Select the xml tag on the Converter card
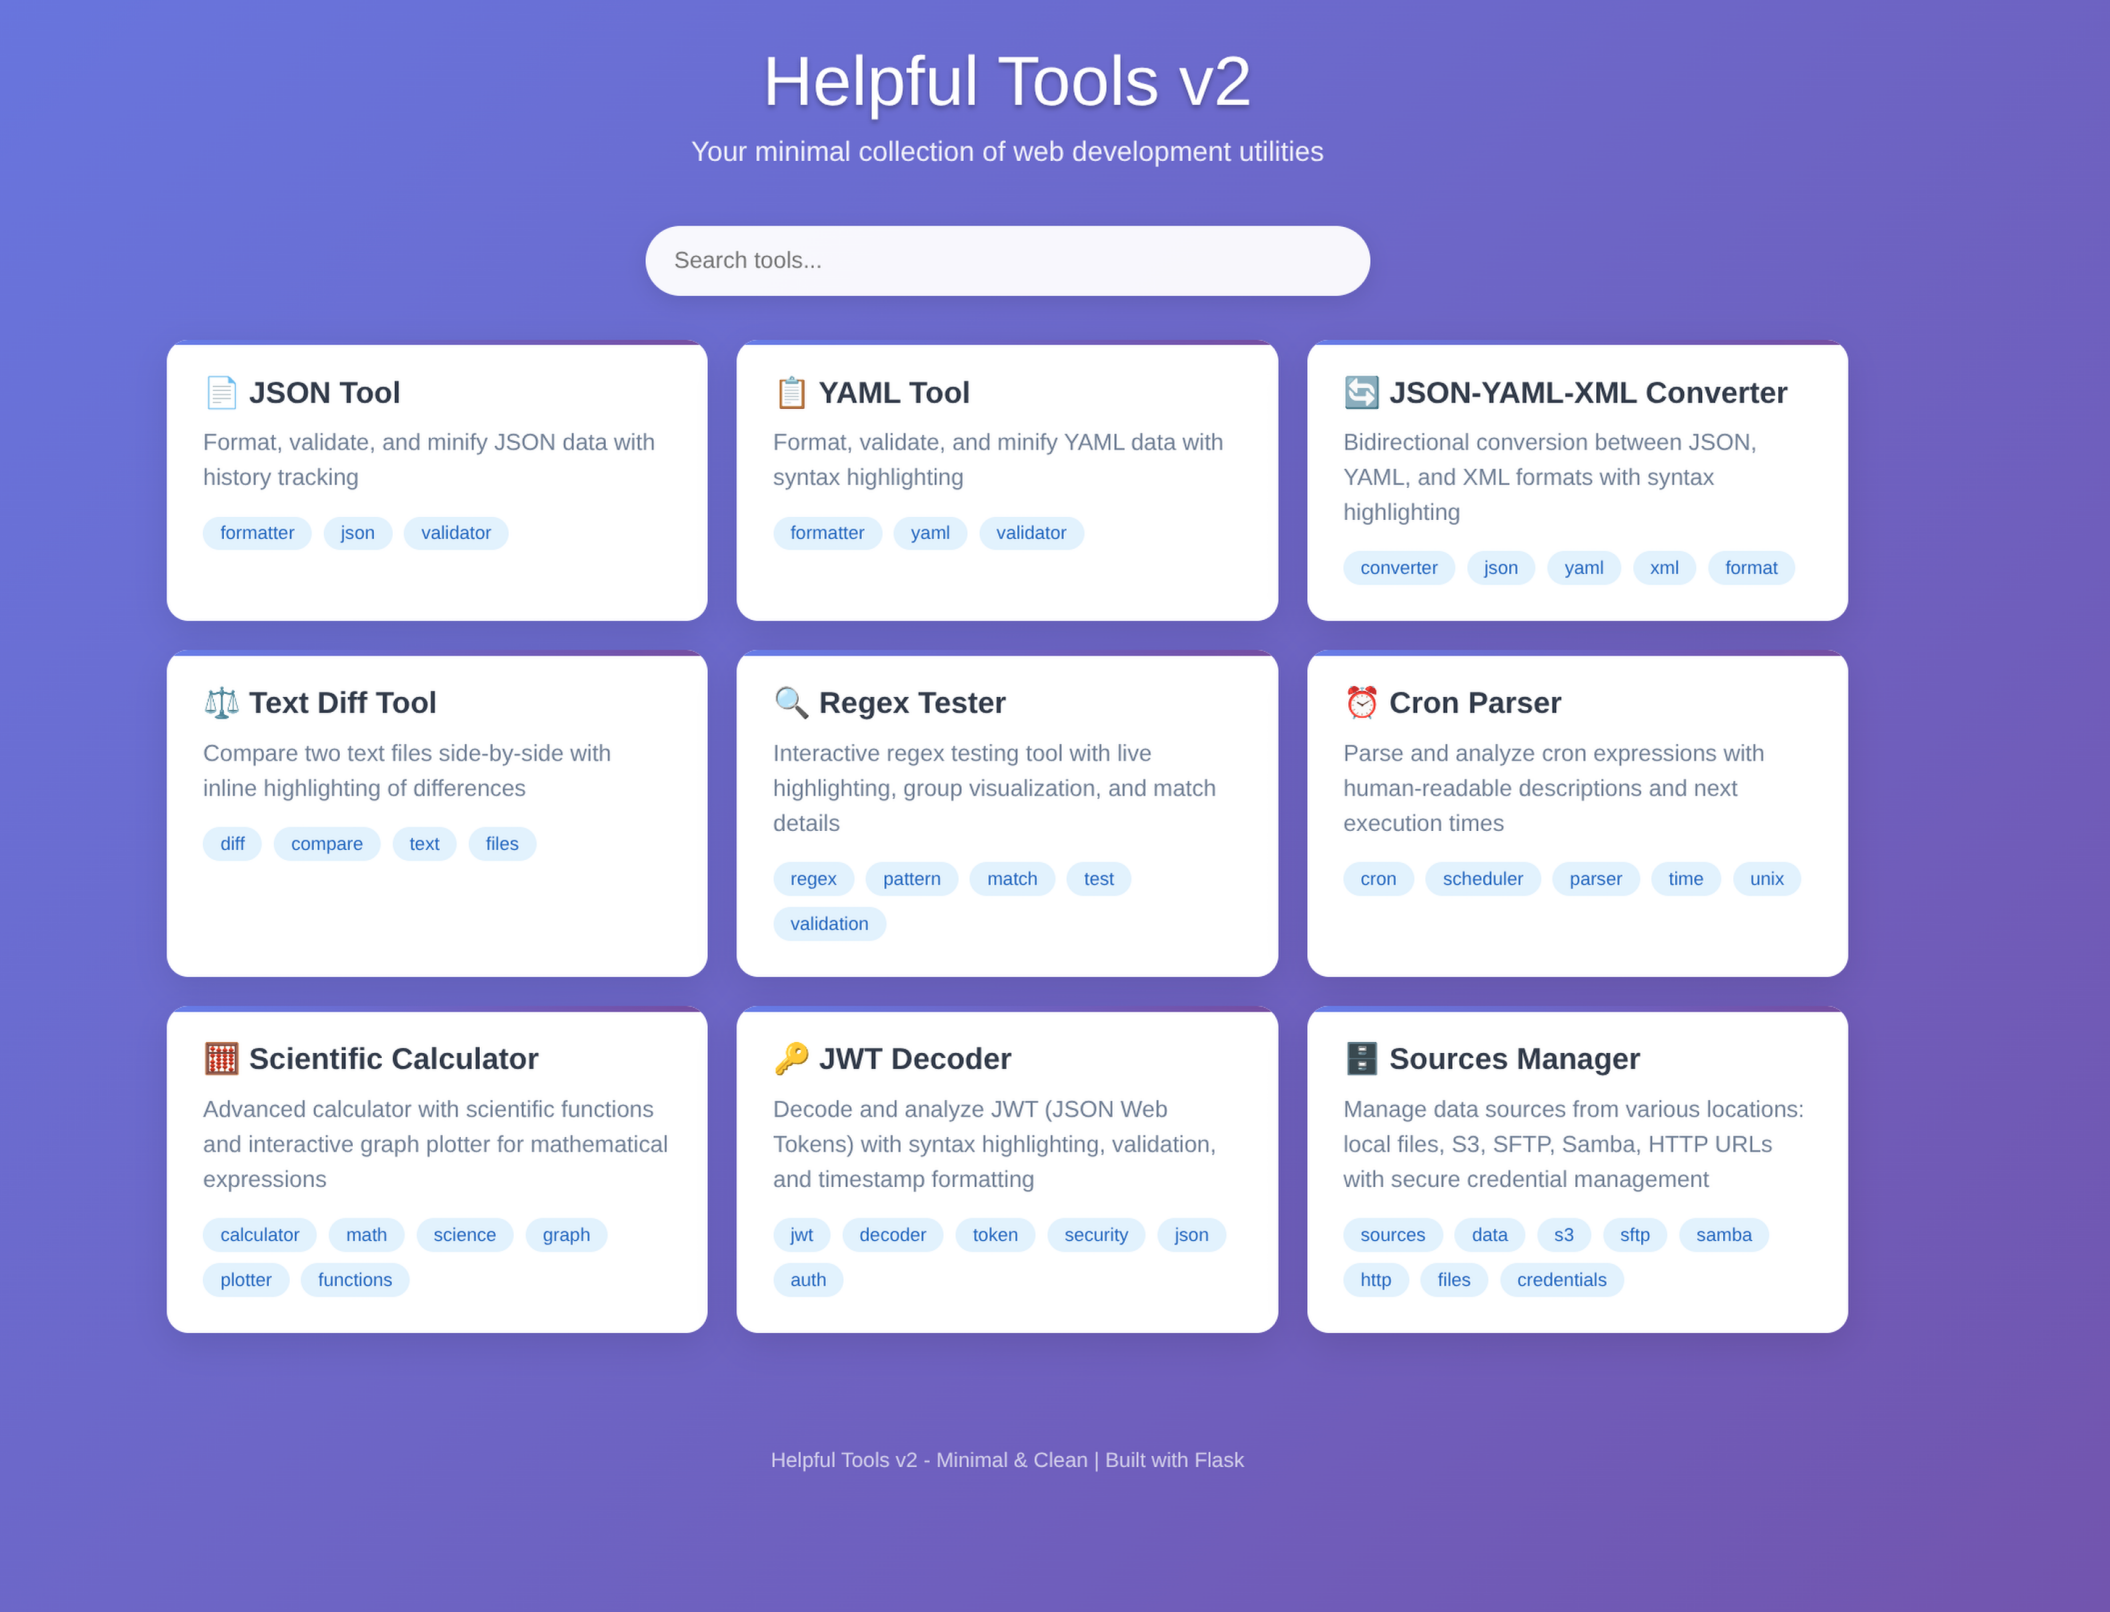 (1664, 567)
